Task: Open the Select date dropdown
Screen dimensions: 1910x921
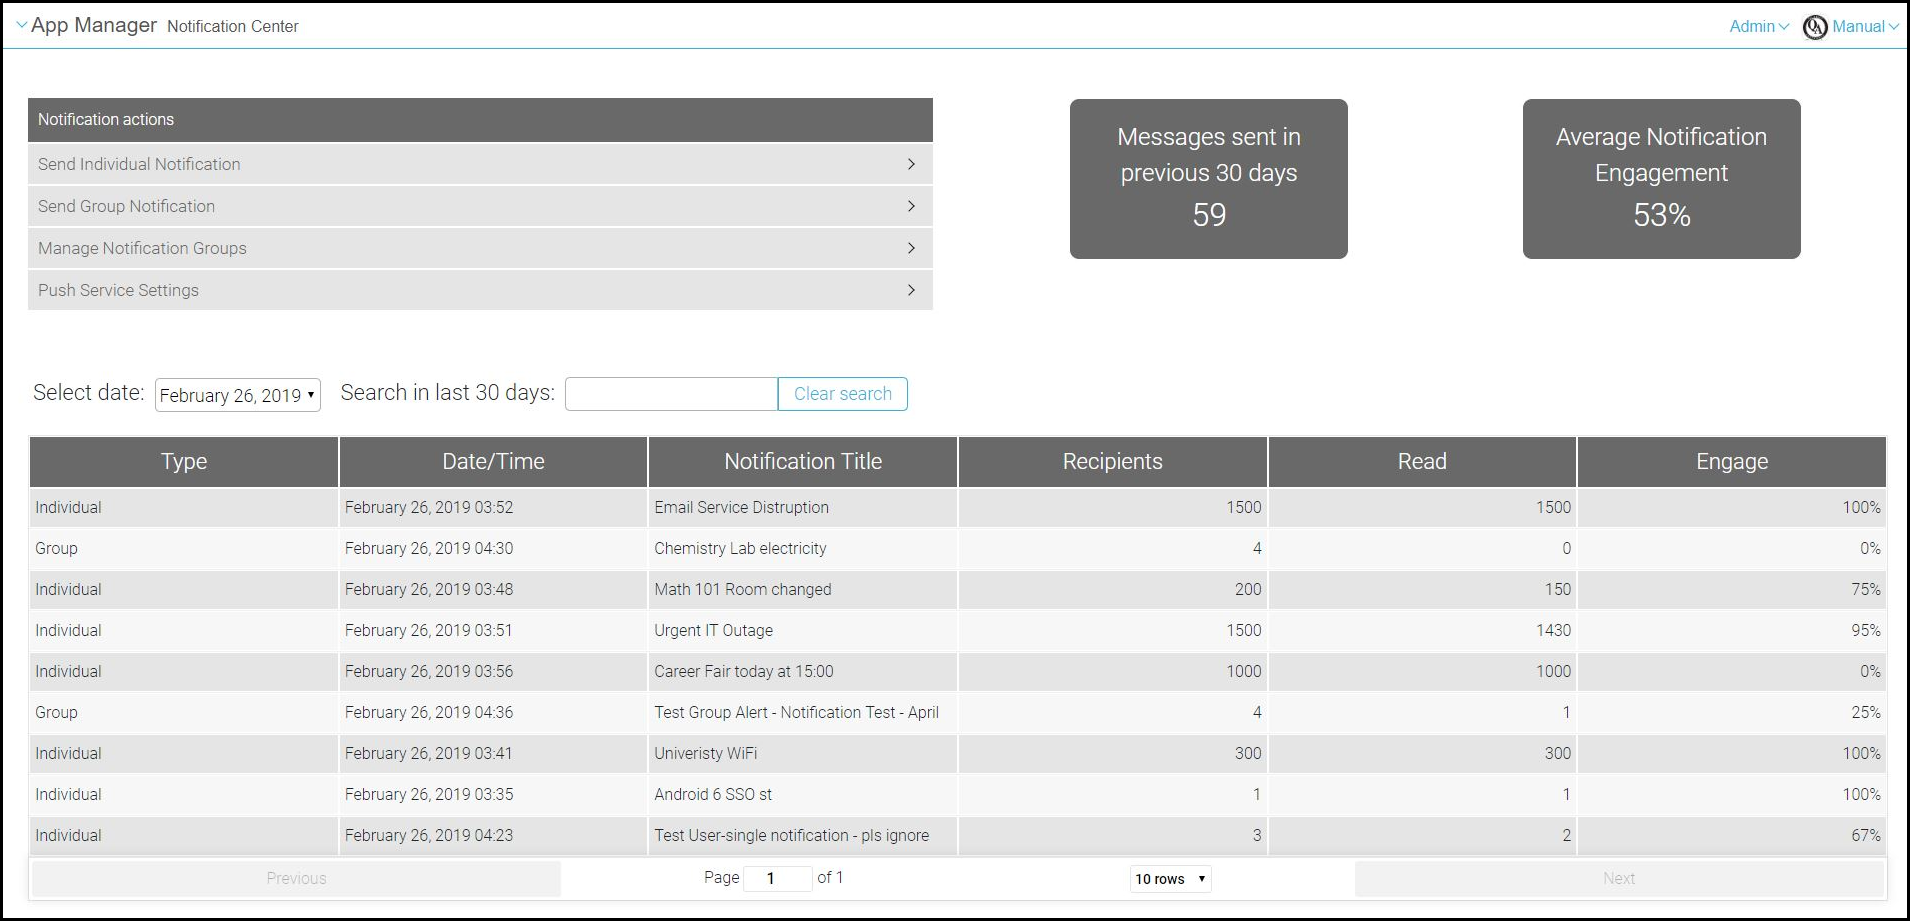Action: coord(238,395)
